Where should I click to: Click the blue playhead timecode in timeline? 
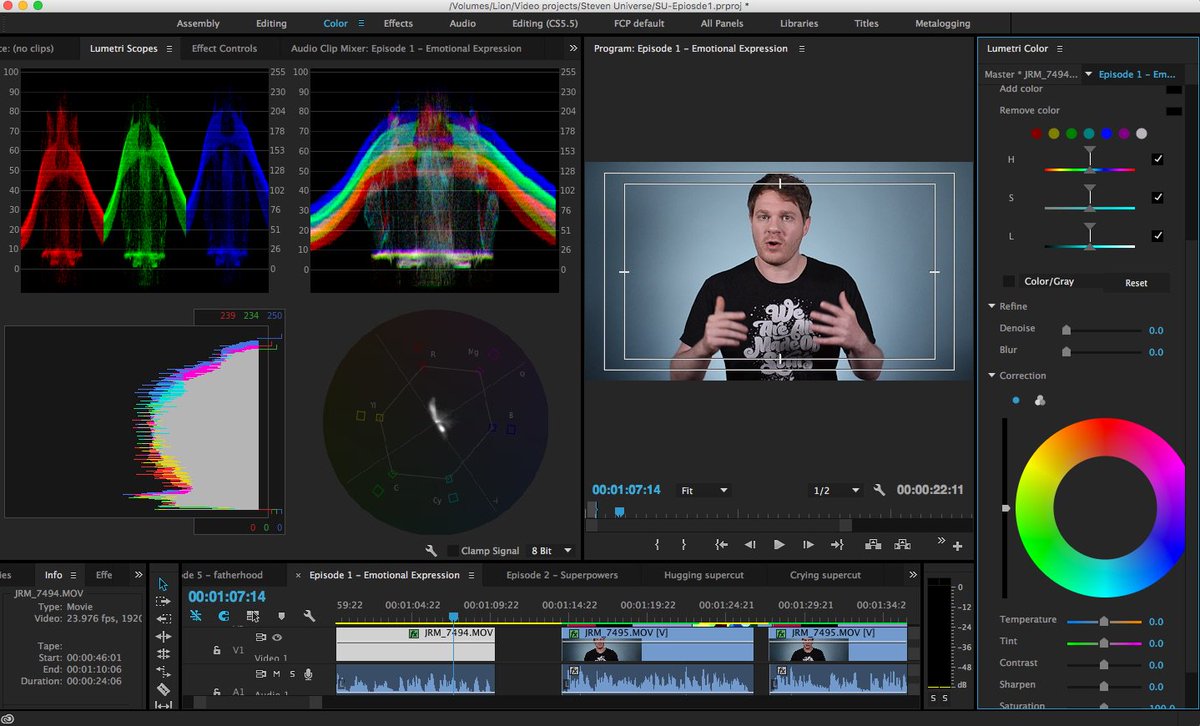[x=227, y=597]
